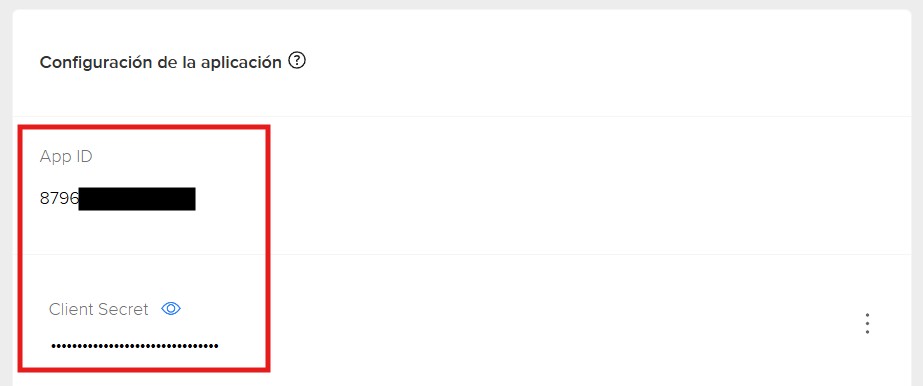Click the App ID value starting 8796

point(118,199)
